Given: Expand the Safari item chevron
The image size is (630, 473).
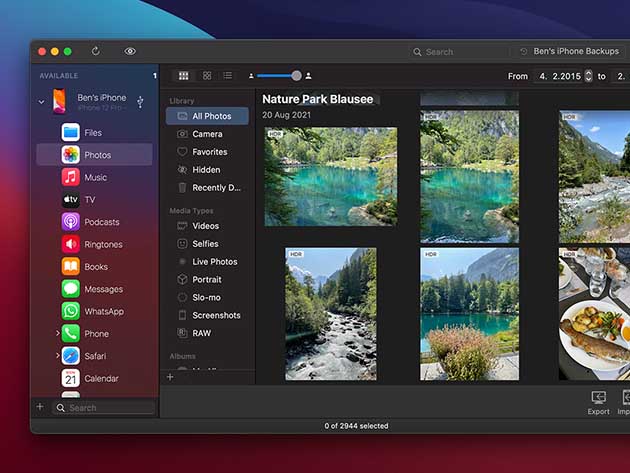Looking at the screenshot, I should (x=57, y=355).
